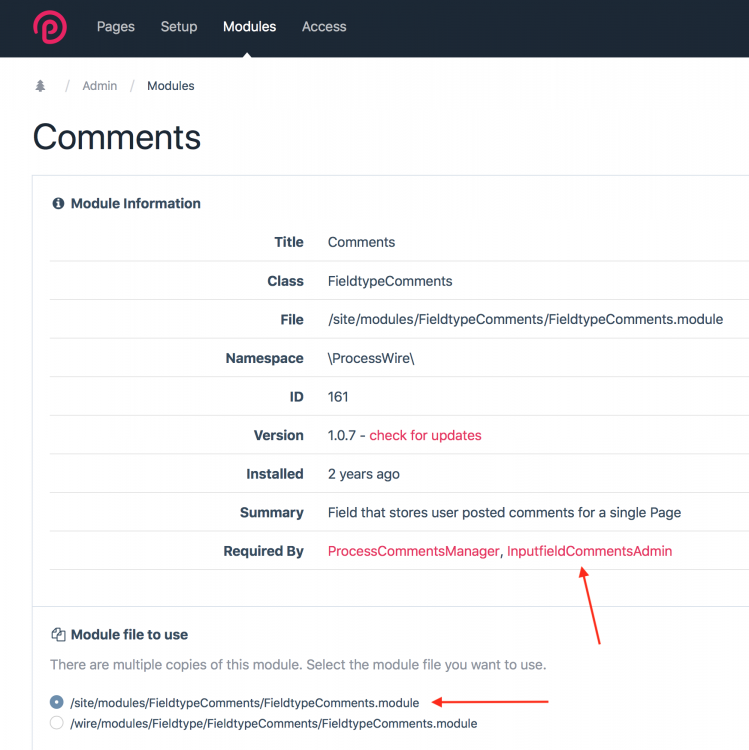Image resolution: width=749 pixels, height=750 pixels.
Task: Click the Module Information section header
Action: click(136, 203)
